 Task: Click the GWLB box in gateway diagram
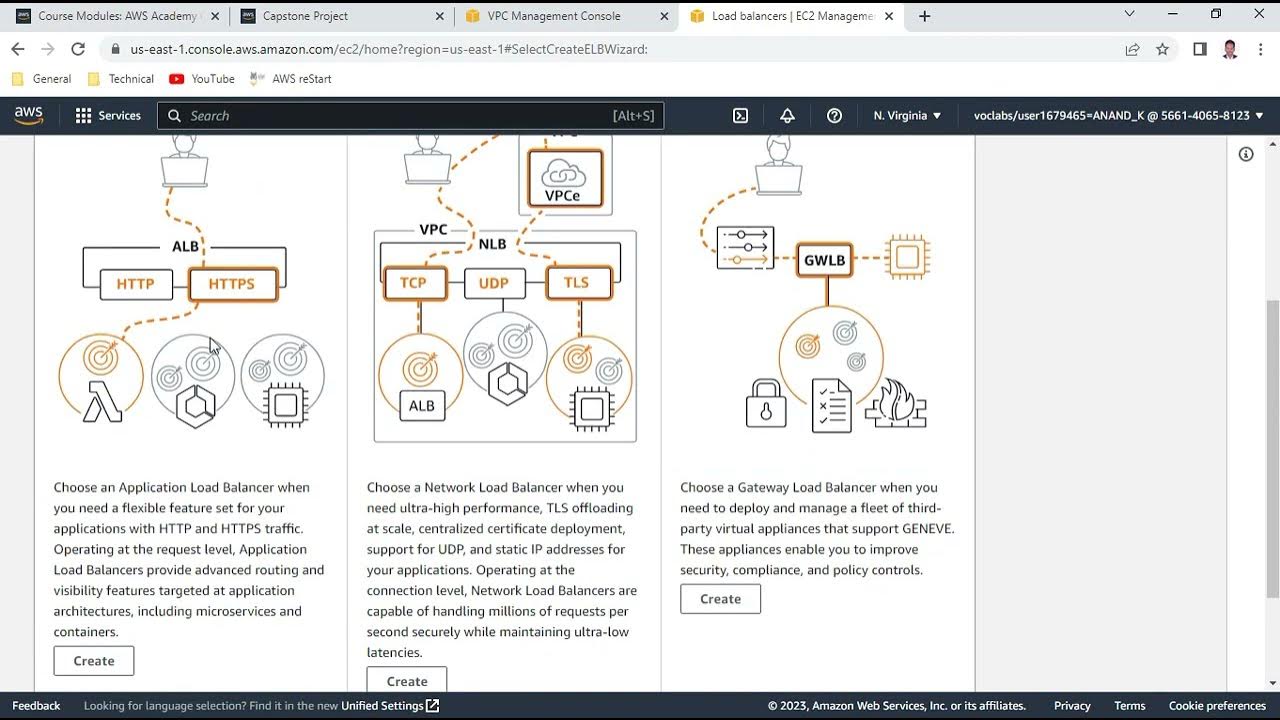[x=825, y=260]
